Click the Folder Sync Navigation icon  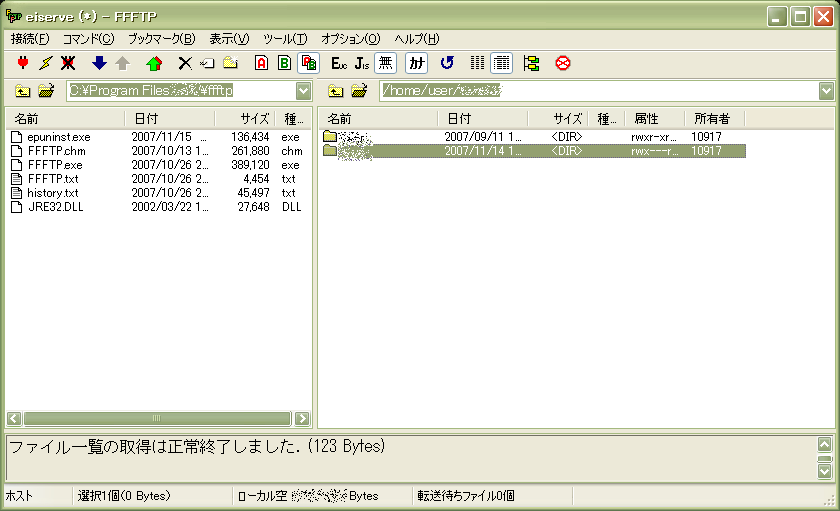click(x=531, y=63)
